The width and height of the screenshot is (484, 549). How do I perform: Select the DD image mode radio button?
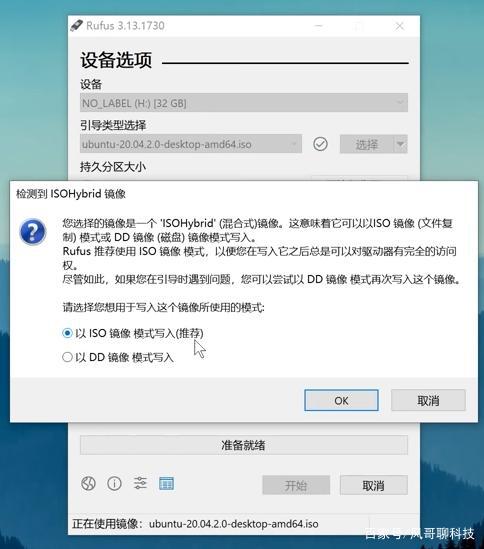[67, 357]
